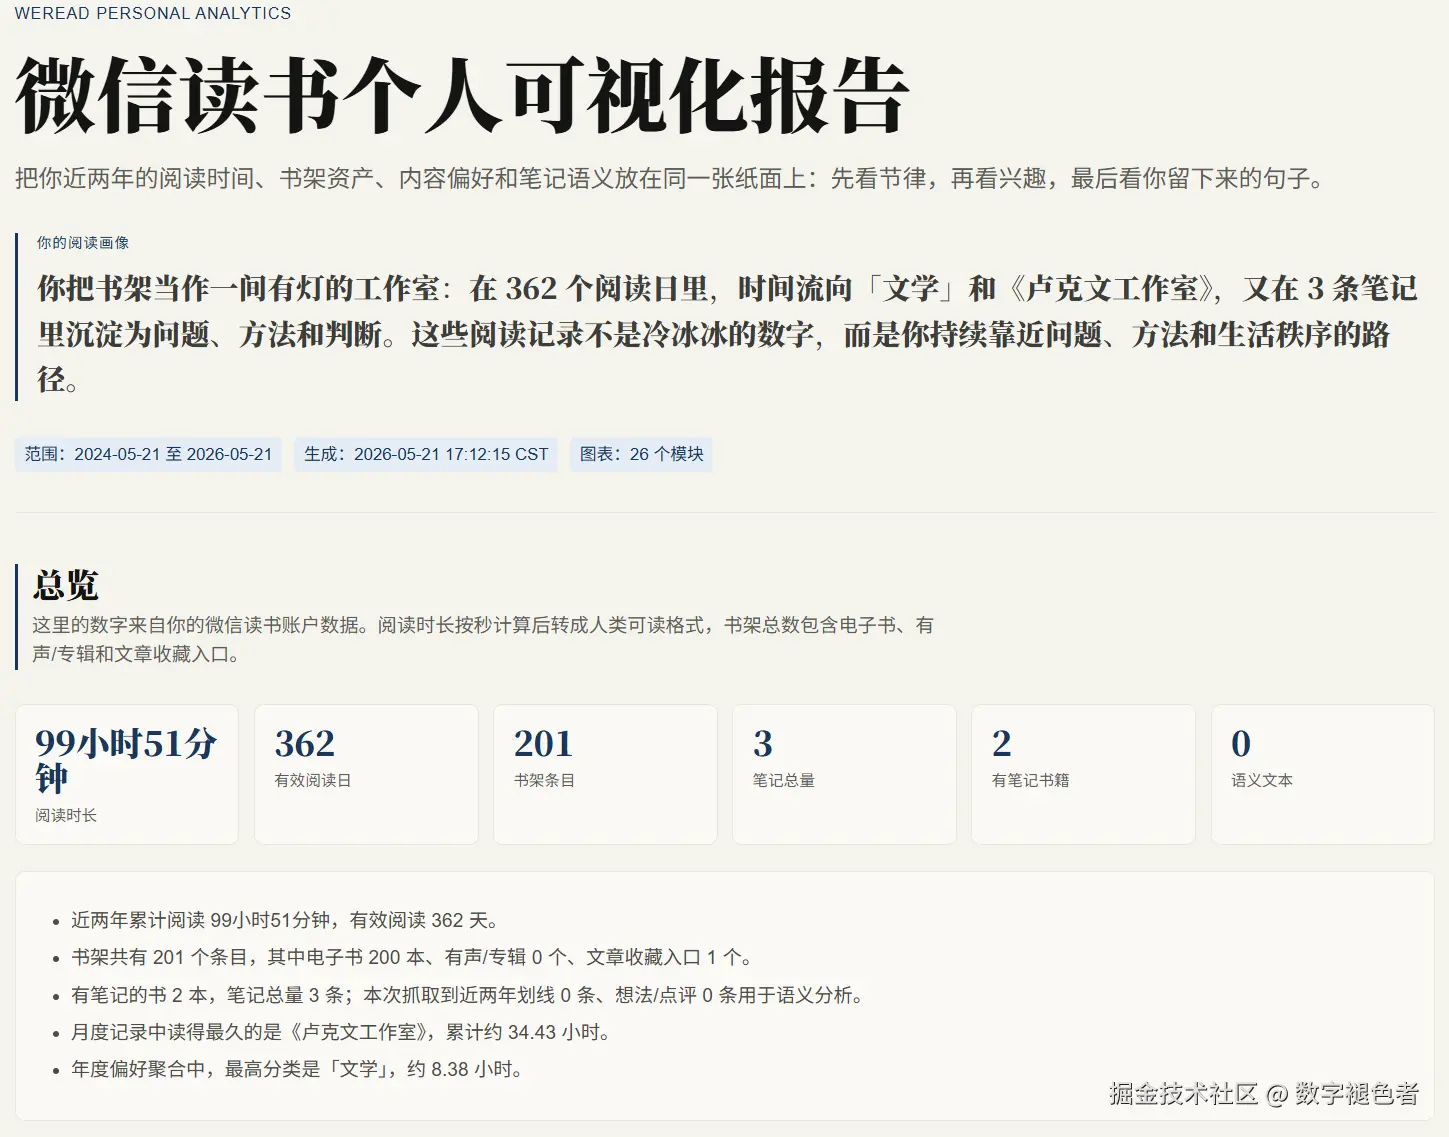Select the 3 笔记总量 card

(844, 775)
